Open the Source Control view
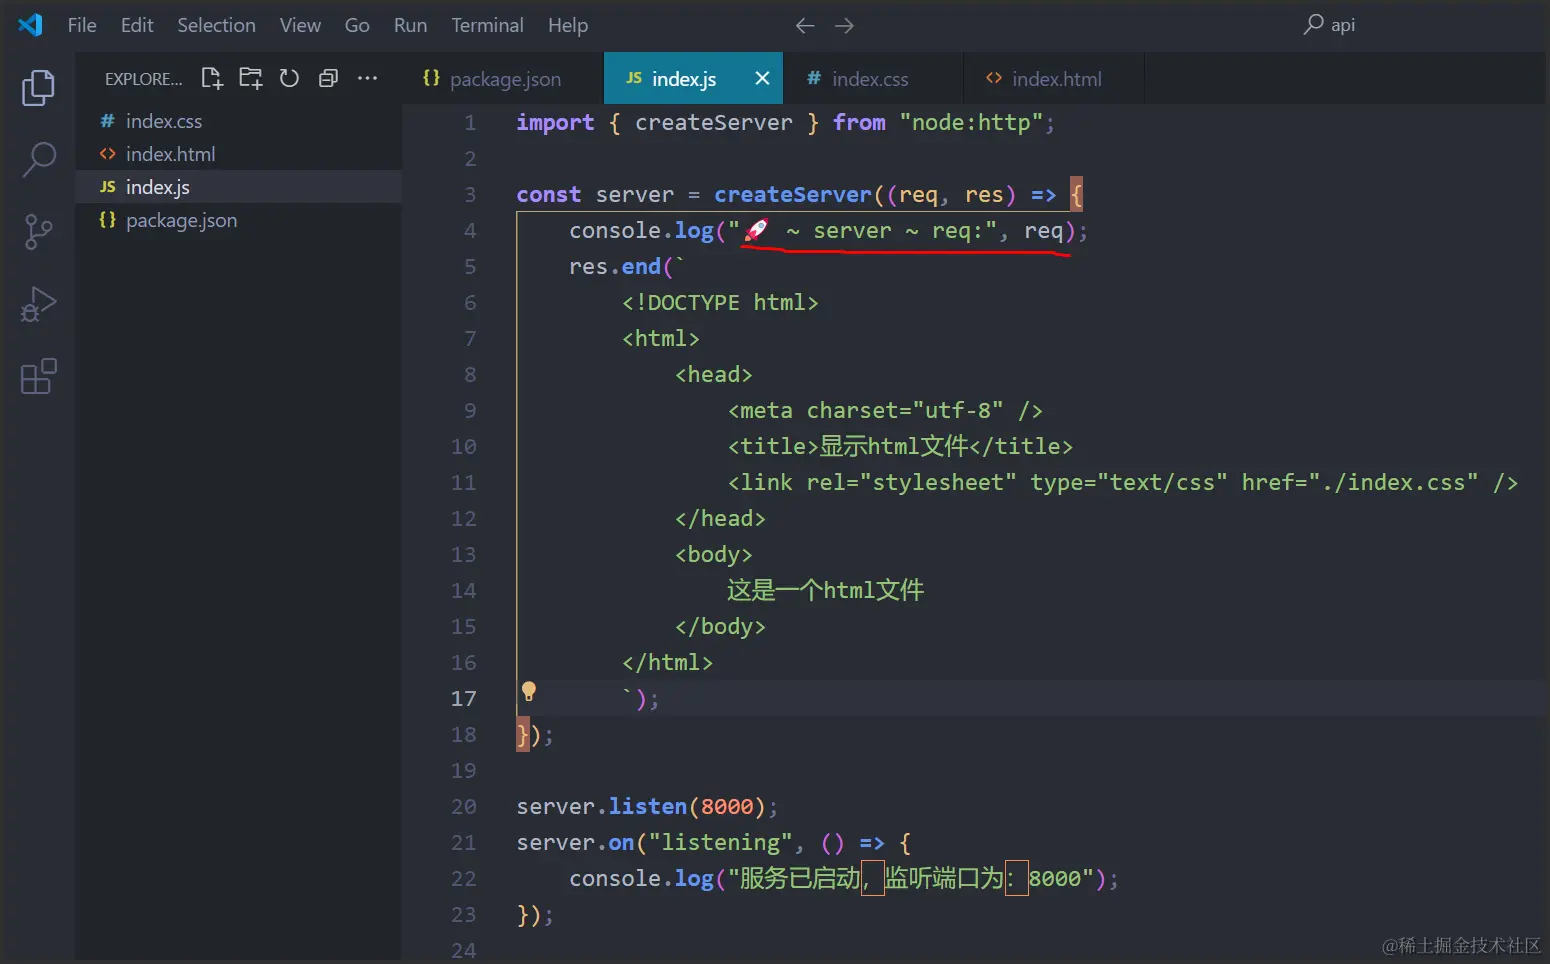This screenshot has height=964, width=1550. coord(38,232)
